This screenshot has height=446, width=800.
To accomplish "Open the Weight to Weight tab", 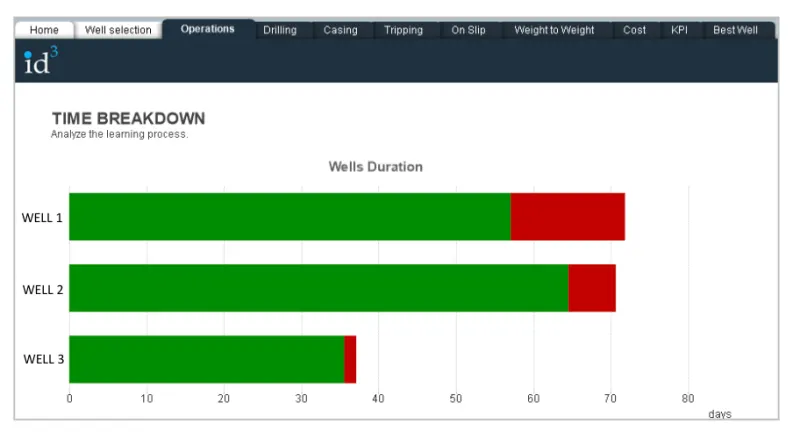I will point(555,30).
